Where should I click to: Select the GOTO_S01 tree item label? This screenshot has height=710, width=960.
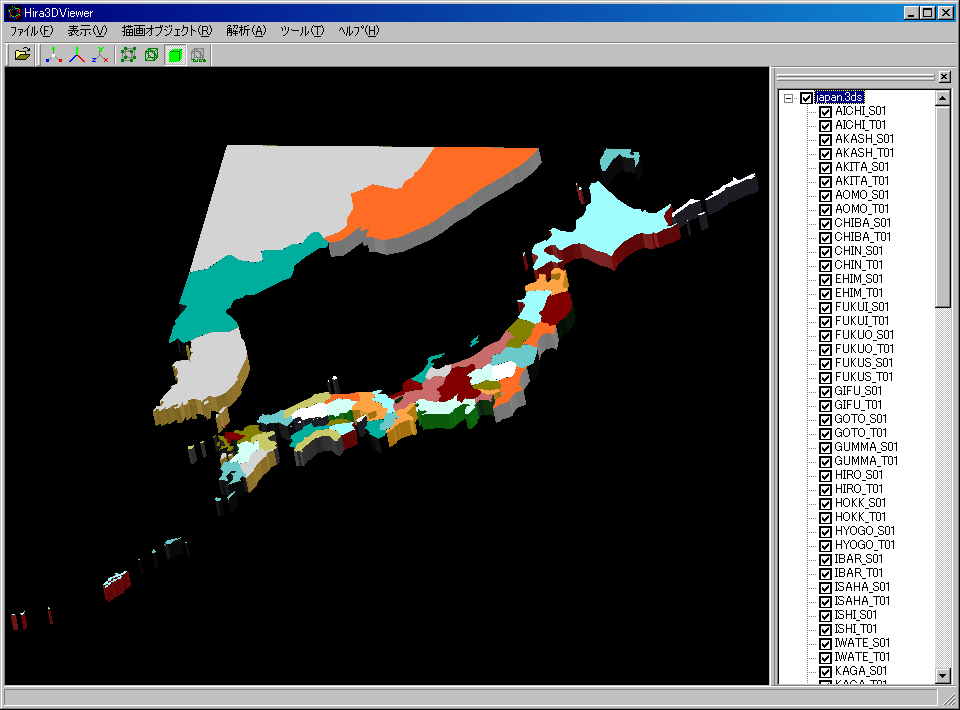pos(860,419)
